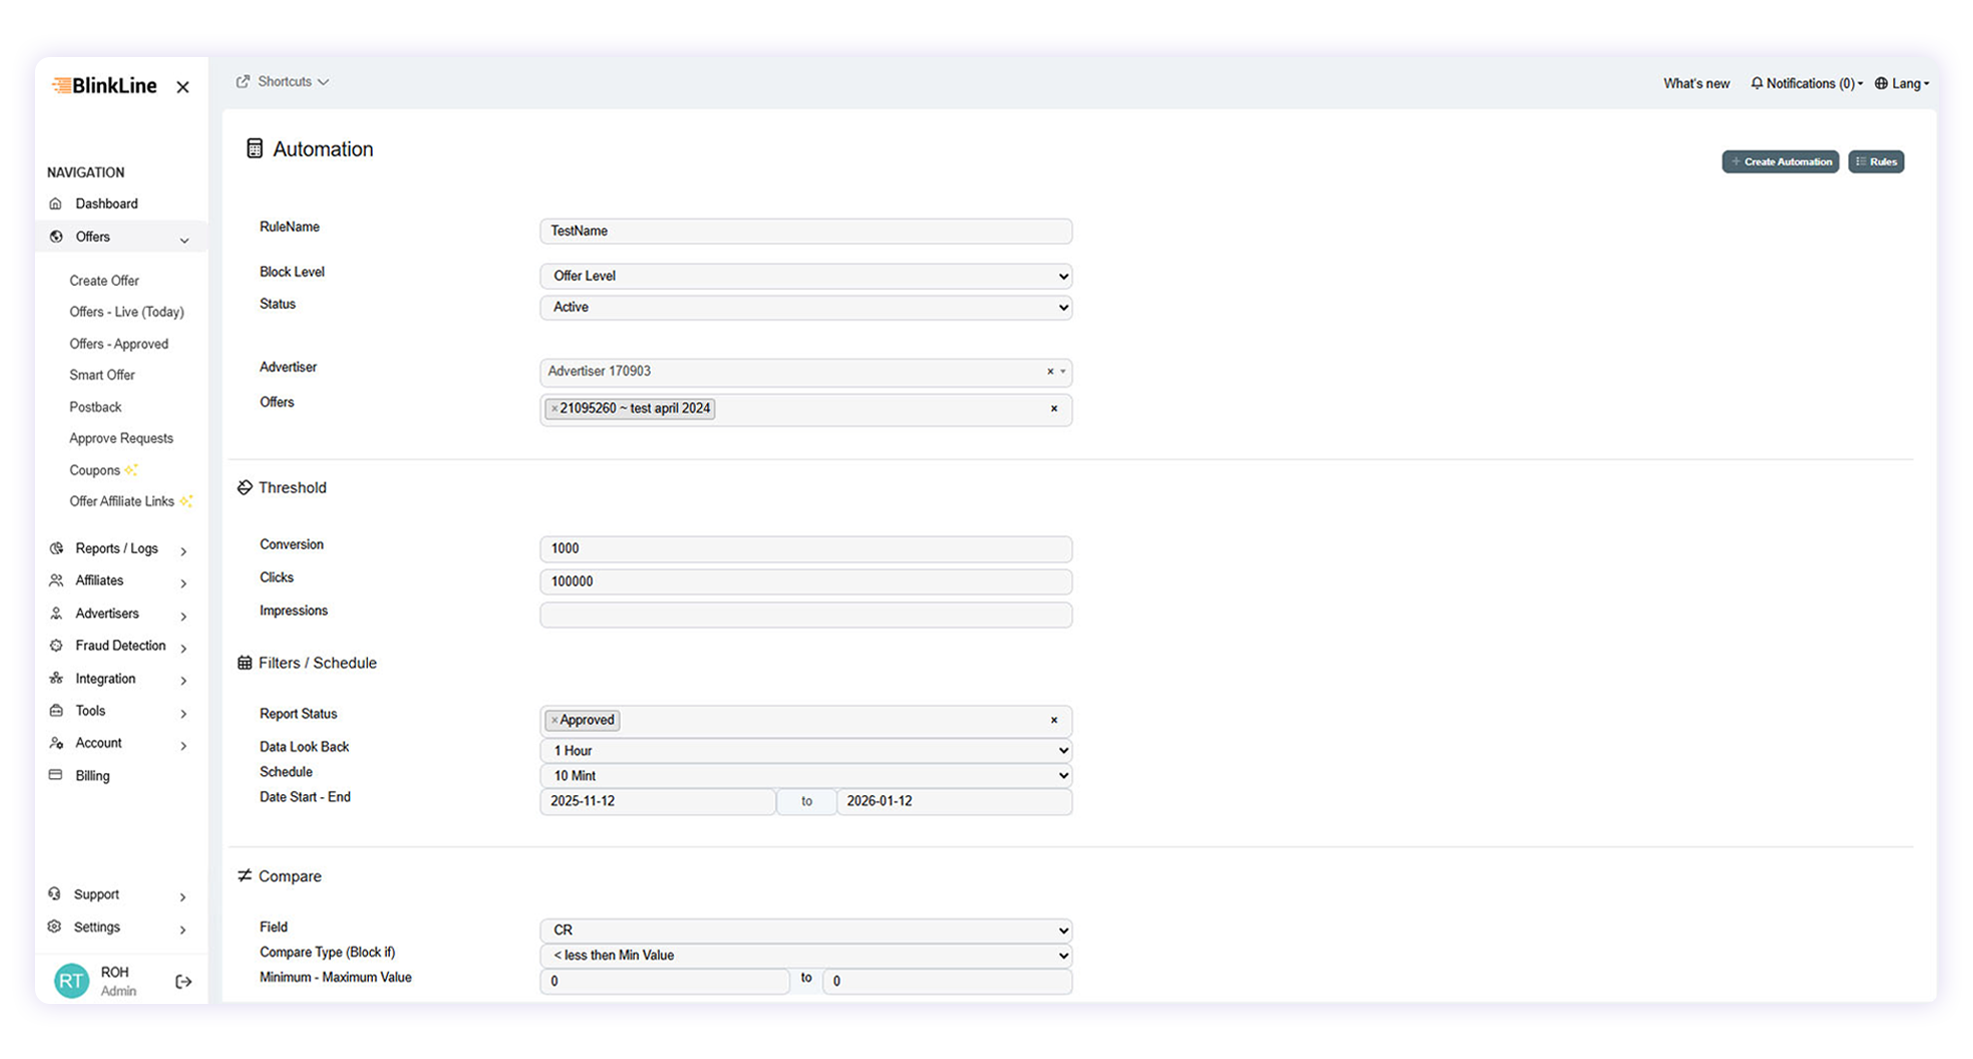Open the Rules page via its button
Viewport: 1973px width, 1059px height.
pos(1876,161)
